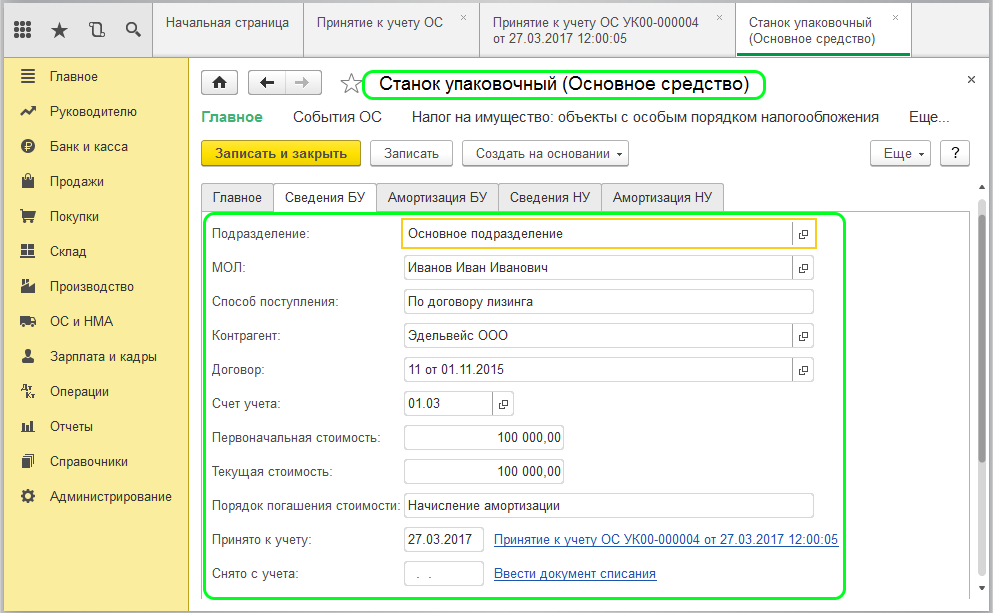Close the Станок упаковочный top tab
This screenshot has height=613, width=993.
click(895, 18)
